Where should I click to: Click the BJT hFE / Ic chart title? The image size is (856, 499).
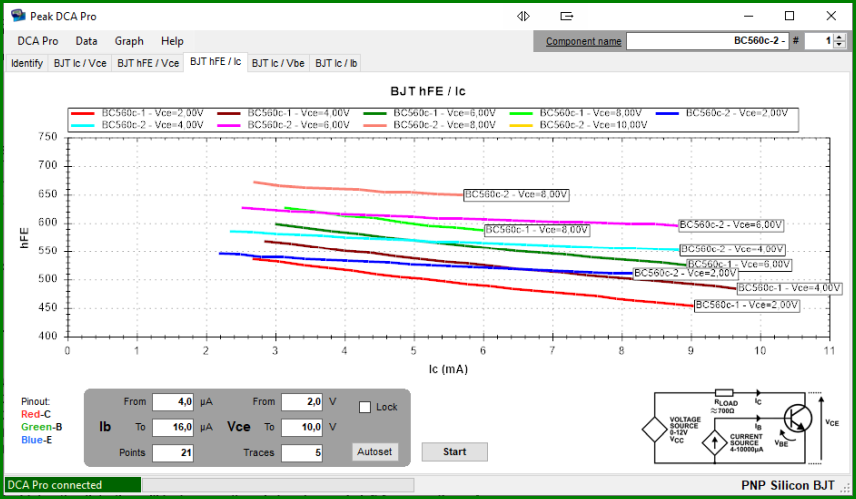[x=427, y=91]
